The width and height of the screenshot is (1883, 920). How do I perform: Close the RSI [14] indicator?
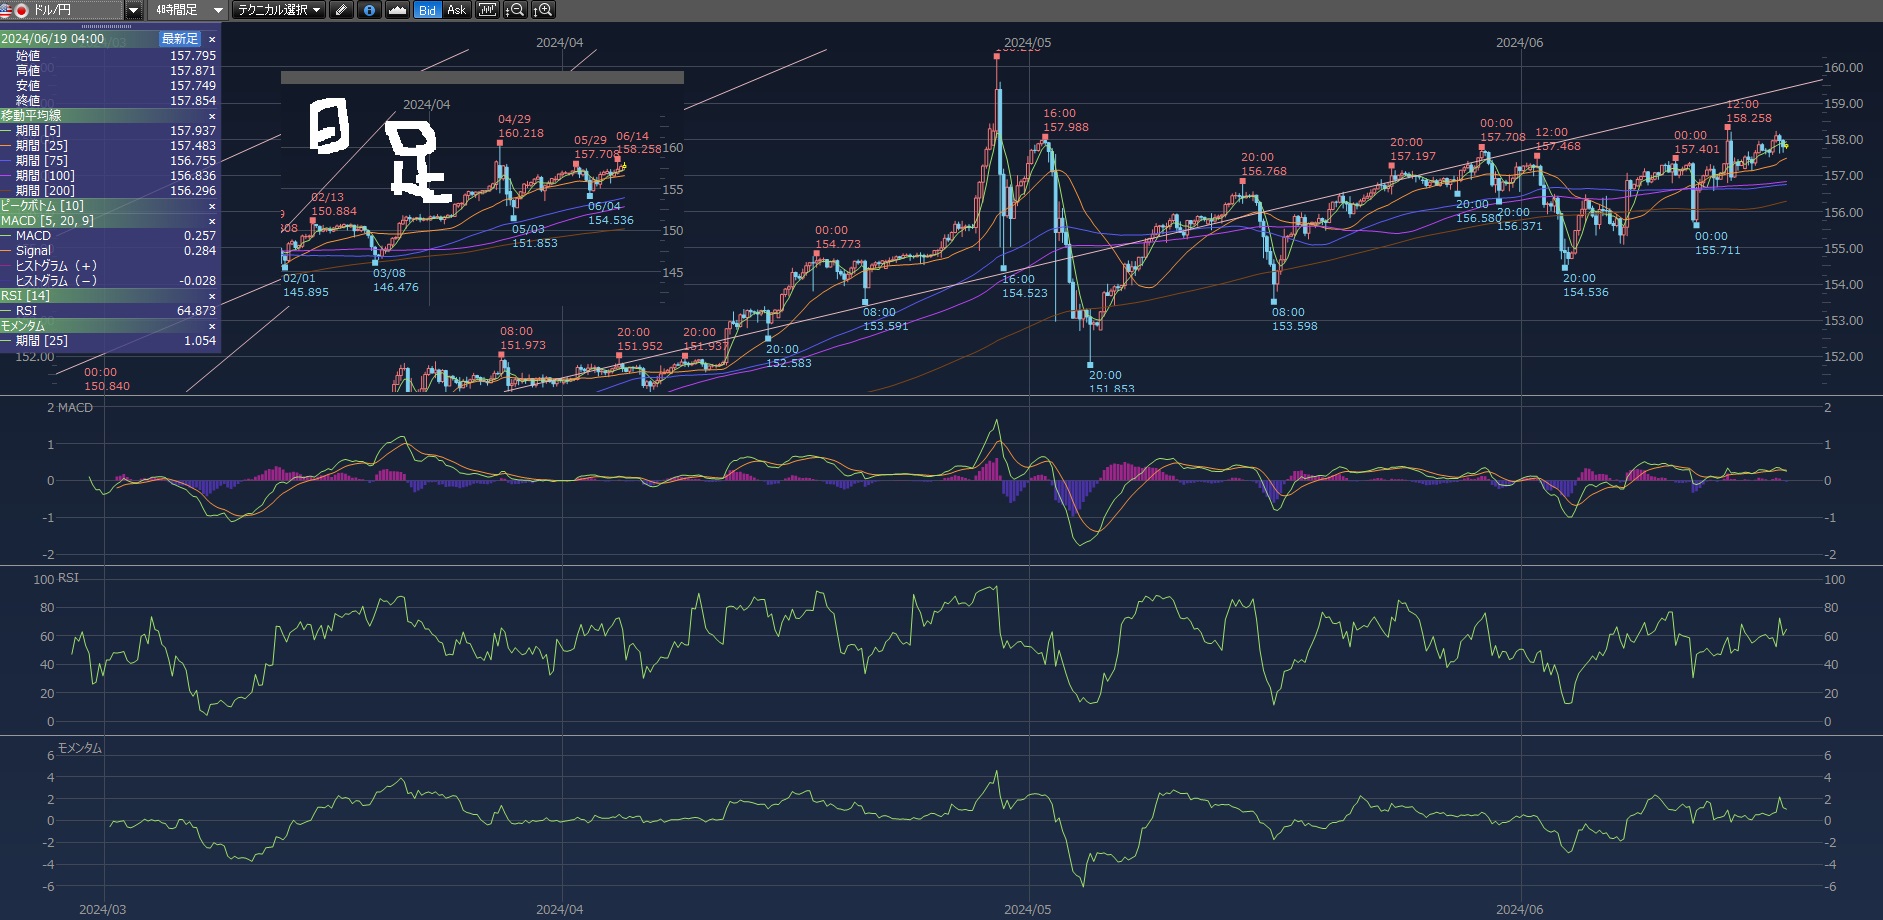(x=211, y=296)
